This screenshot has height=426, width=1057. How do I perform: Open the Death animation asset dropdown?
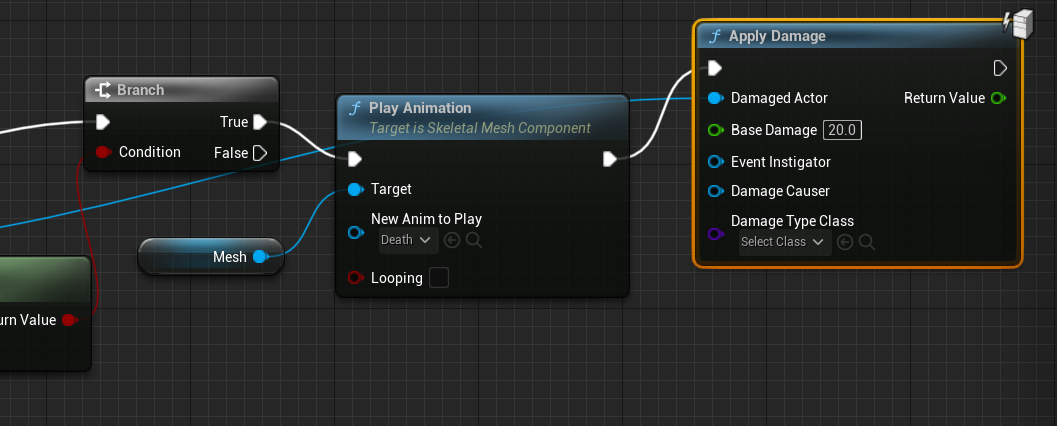pyautogui.click(x=408, y=240)
